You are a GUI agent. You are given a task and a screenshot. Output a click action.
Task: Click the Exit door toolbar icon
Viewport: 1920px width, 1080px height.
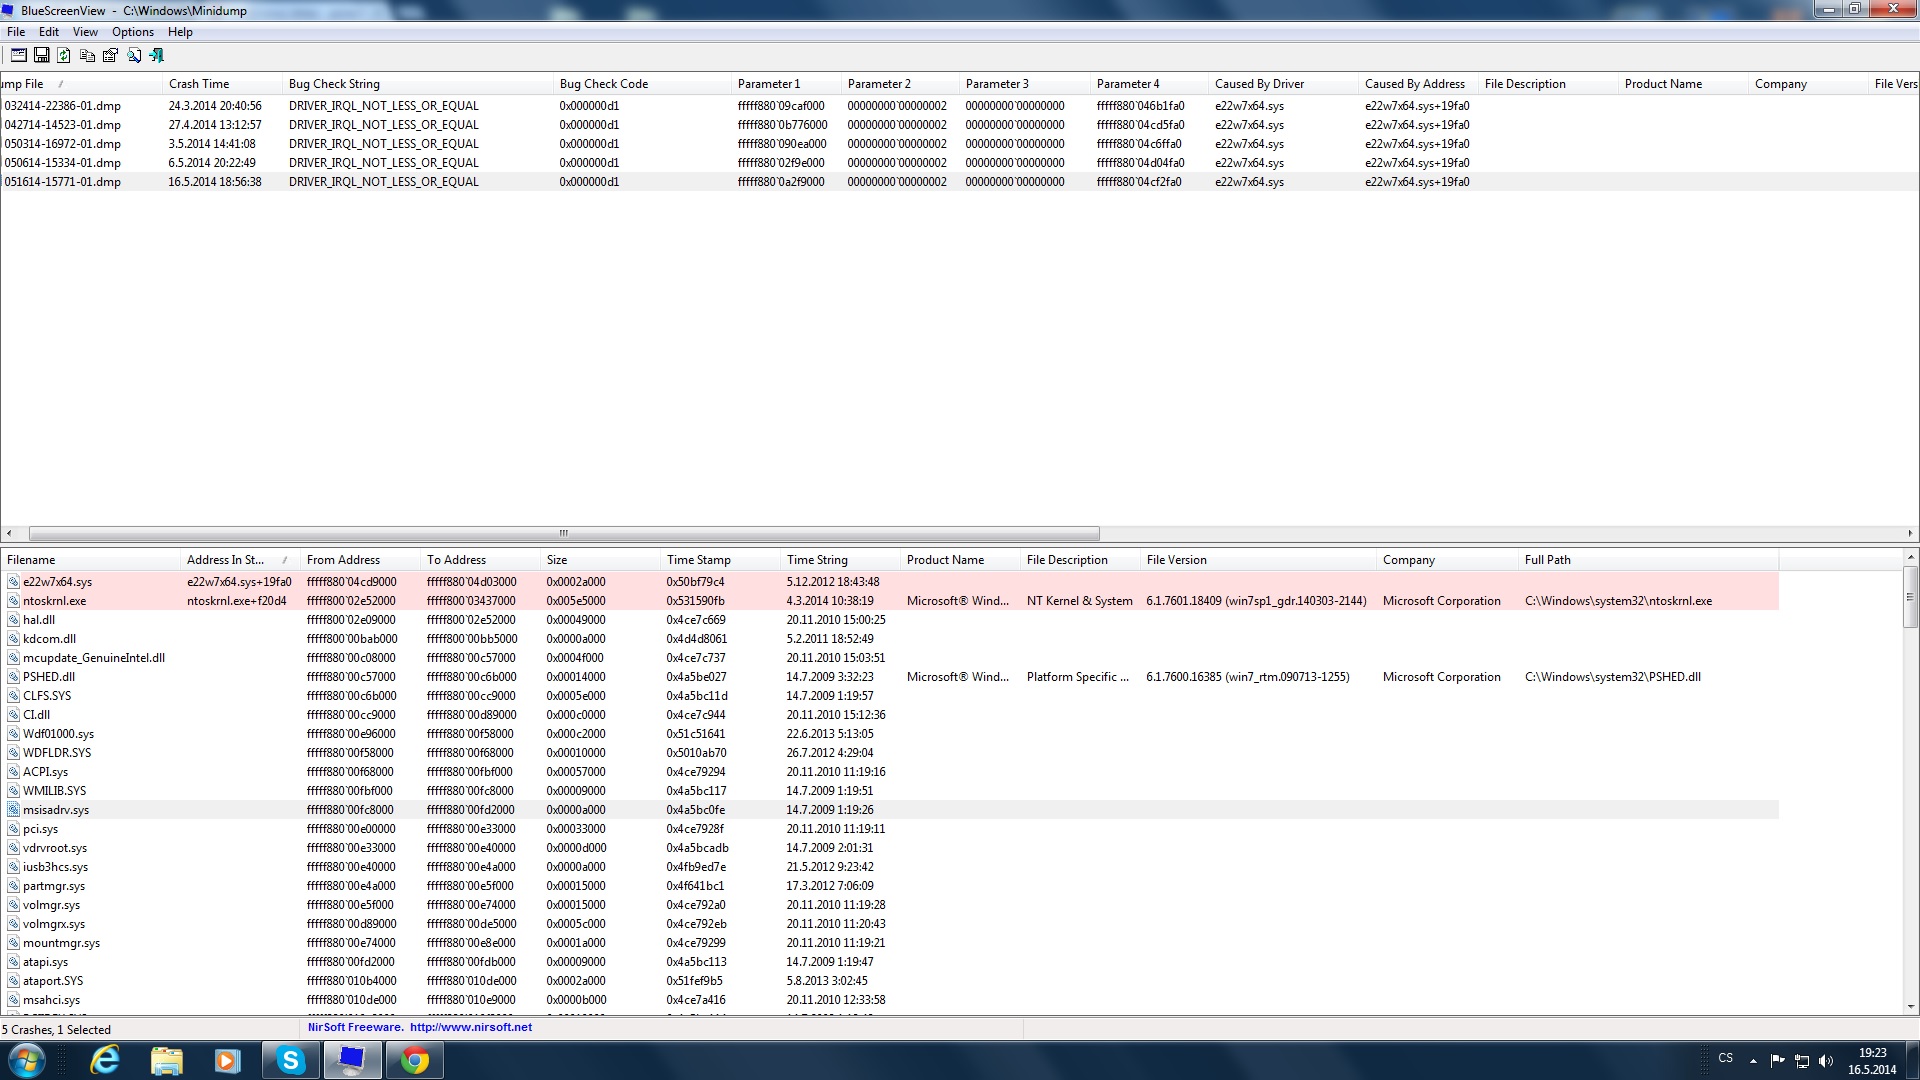point(156,56)
